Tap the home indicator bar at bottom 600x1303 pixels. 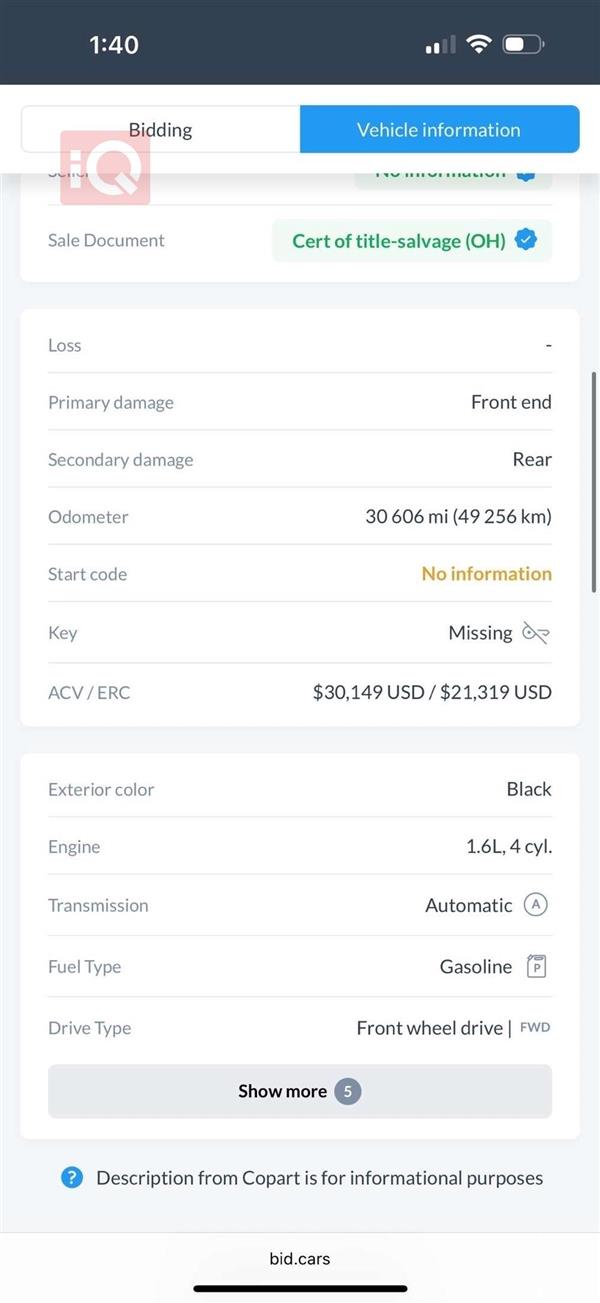[300, 1289]
